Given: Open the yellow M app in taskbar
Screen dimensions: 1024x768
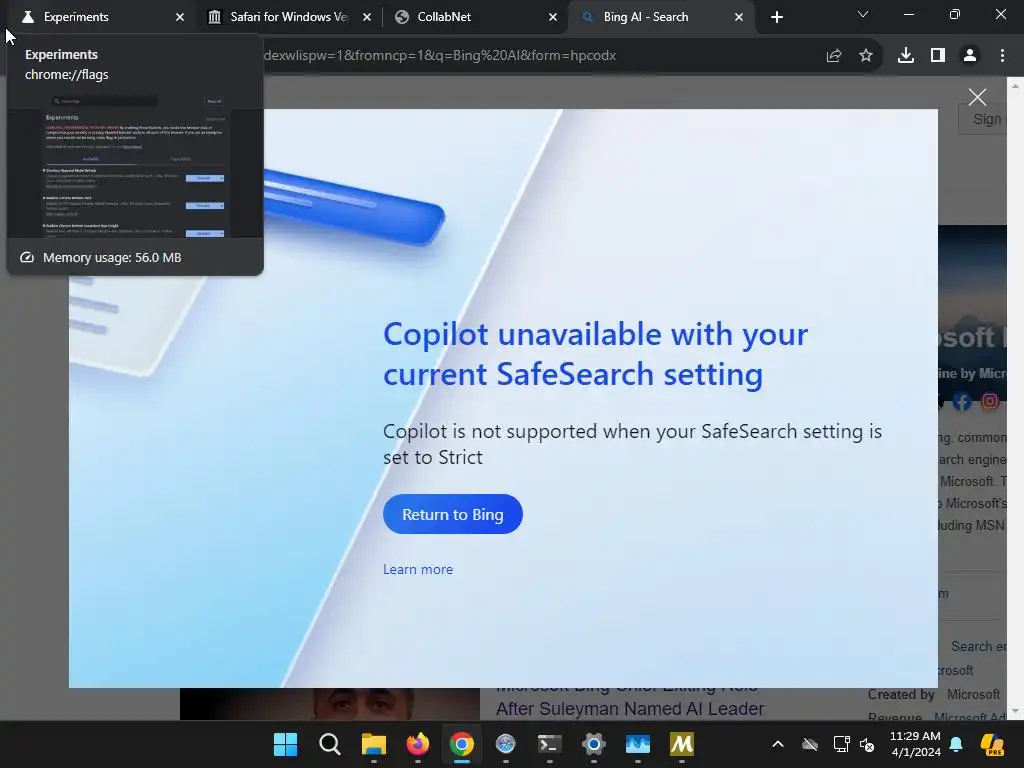Looking at the screenshot, I should click(x=682, y=744).
